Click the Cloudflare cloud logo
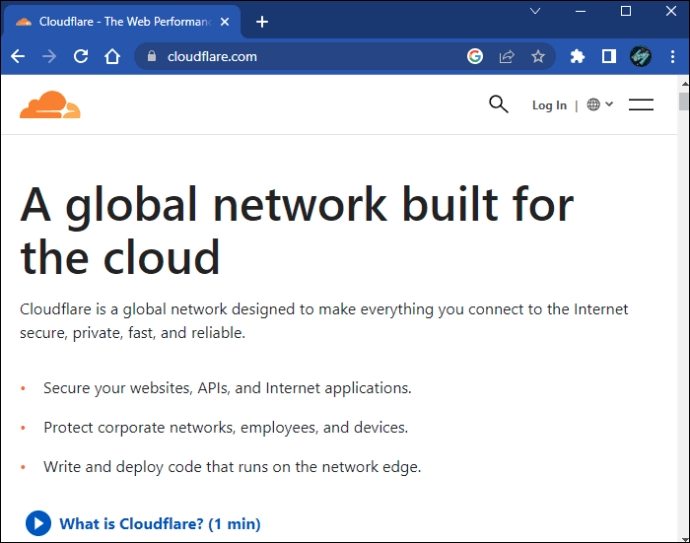Screen dimensions: 690x543 click(x=50, y=105)
